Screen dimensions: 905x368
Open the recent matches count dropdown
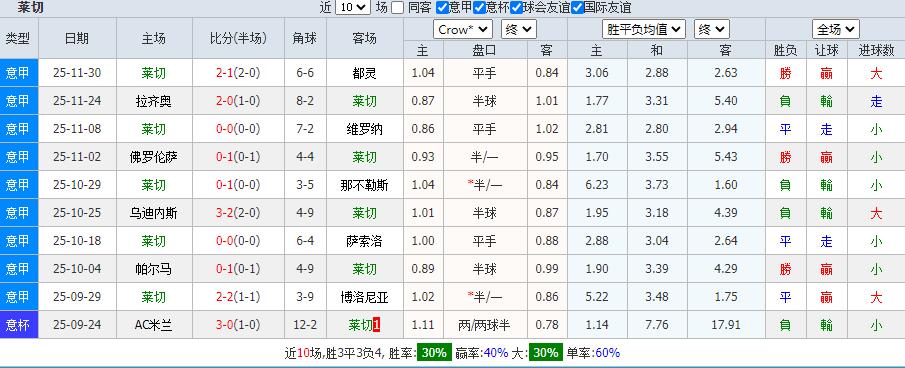coord(353,7)
